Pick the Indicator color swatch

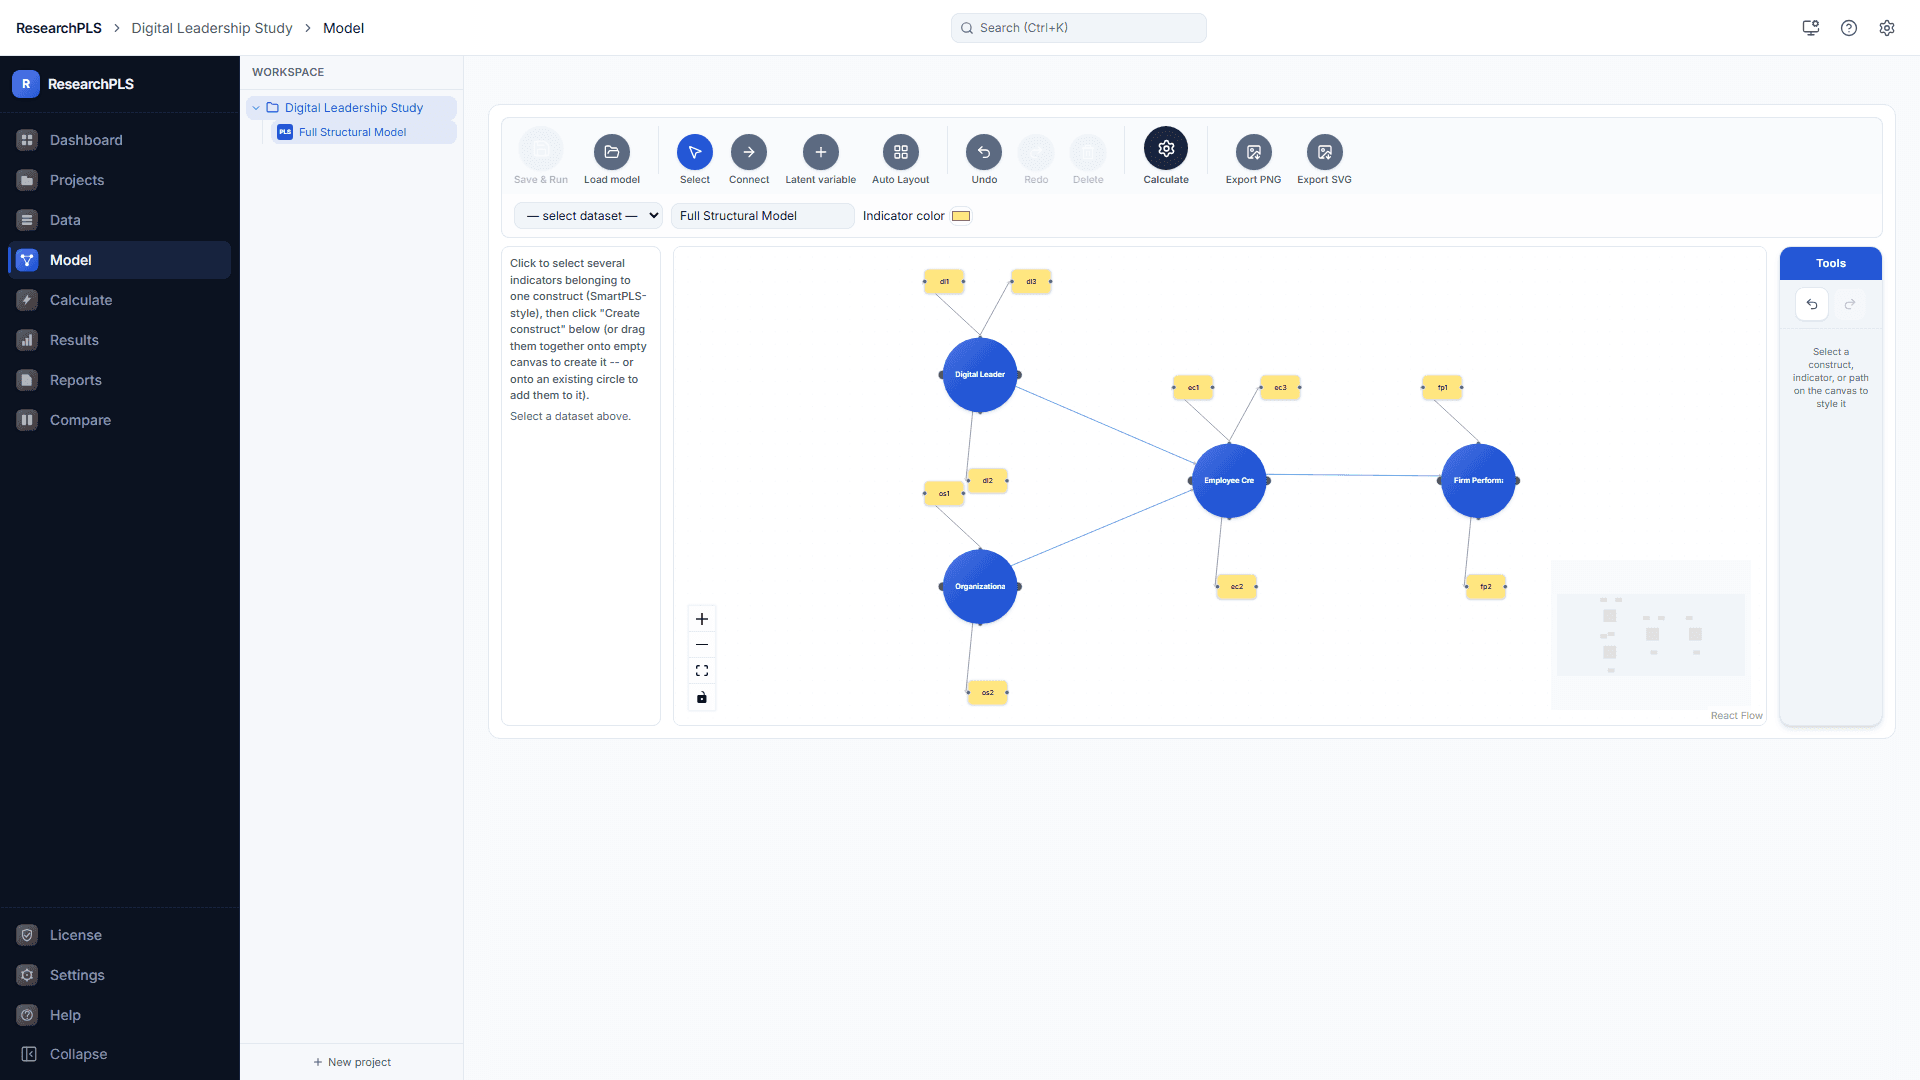[x=961, y=216]
